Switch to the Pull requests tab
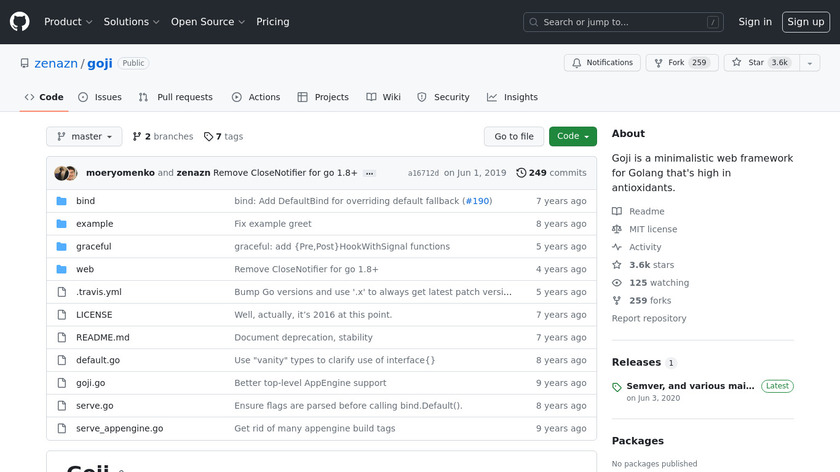 176,97
